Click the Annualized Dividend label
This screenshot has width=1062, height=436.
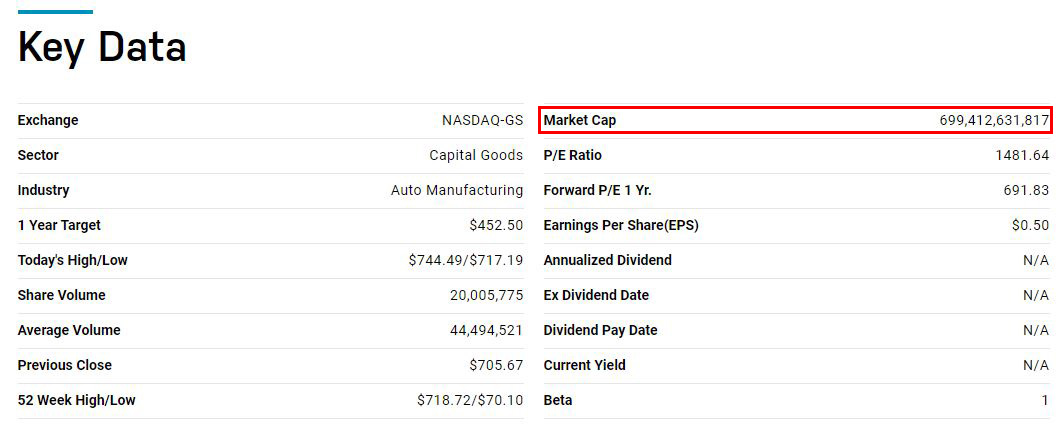pos(607,260)
